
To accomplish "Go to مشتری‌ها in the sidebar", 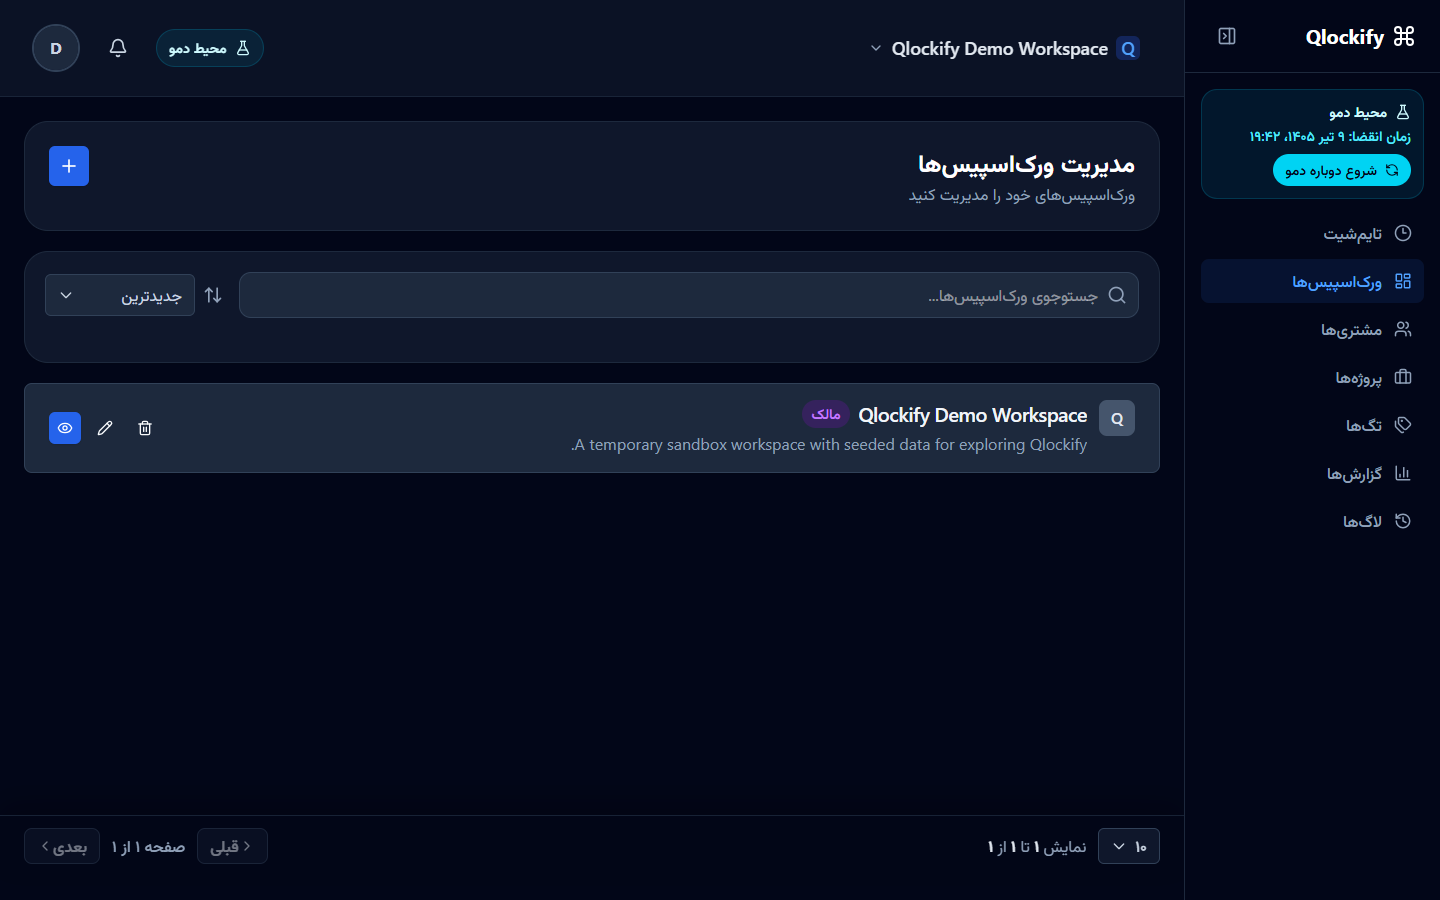I will [1312, 329].
